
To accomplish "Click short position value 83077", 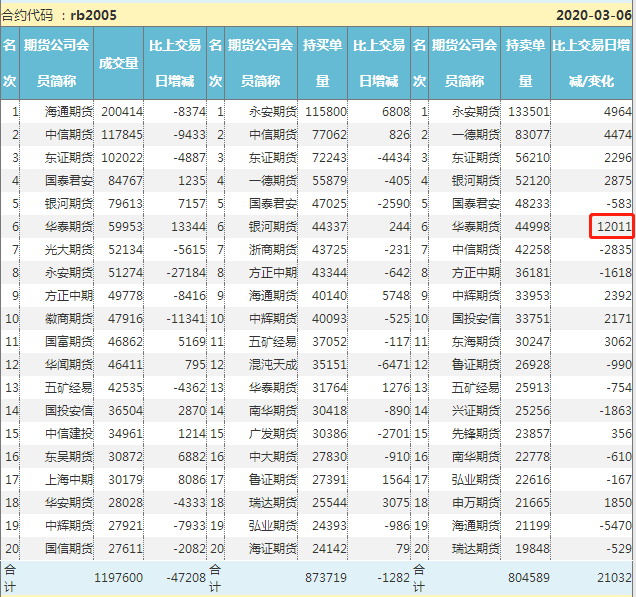I will [x=533, y=135].
